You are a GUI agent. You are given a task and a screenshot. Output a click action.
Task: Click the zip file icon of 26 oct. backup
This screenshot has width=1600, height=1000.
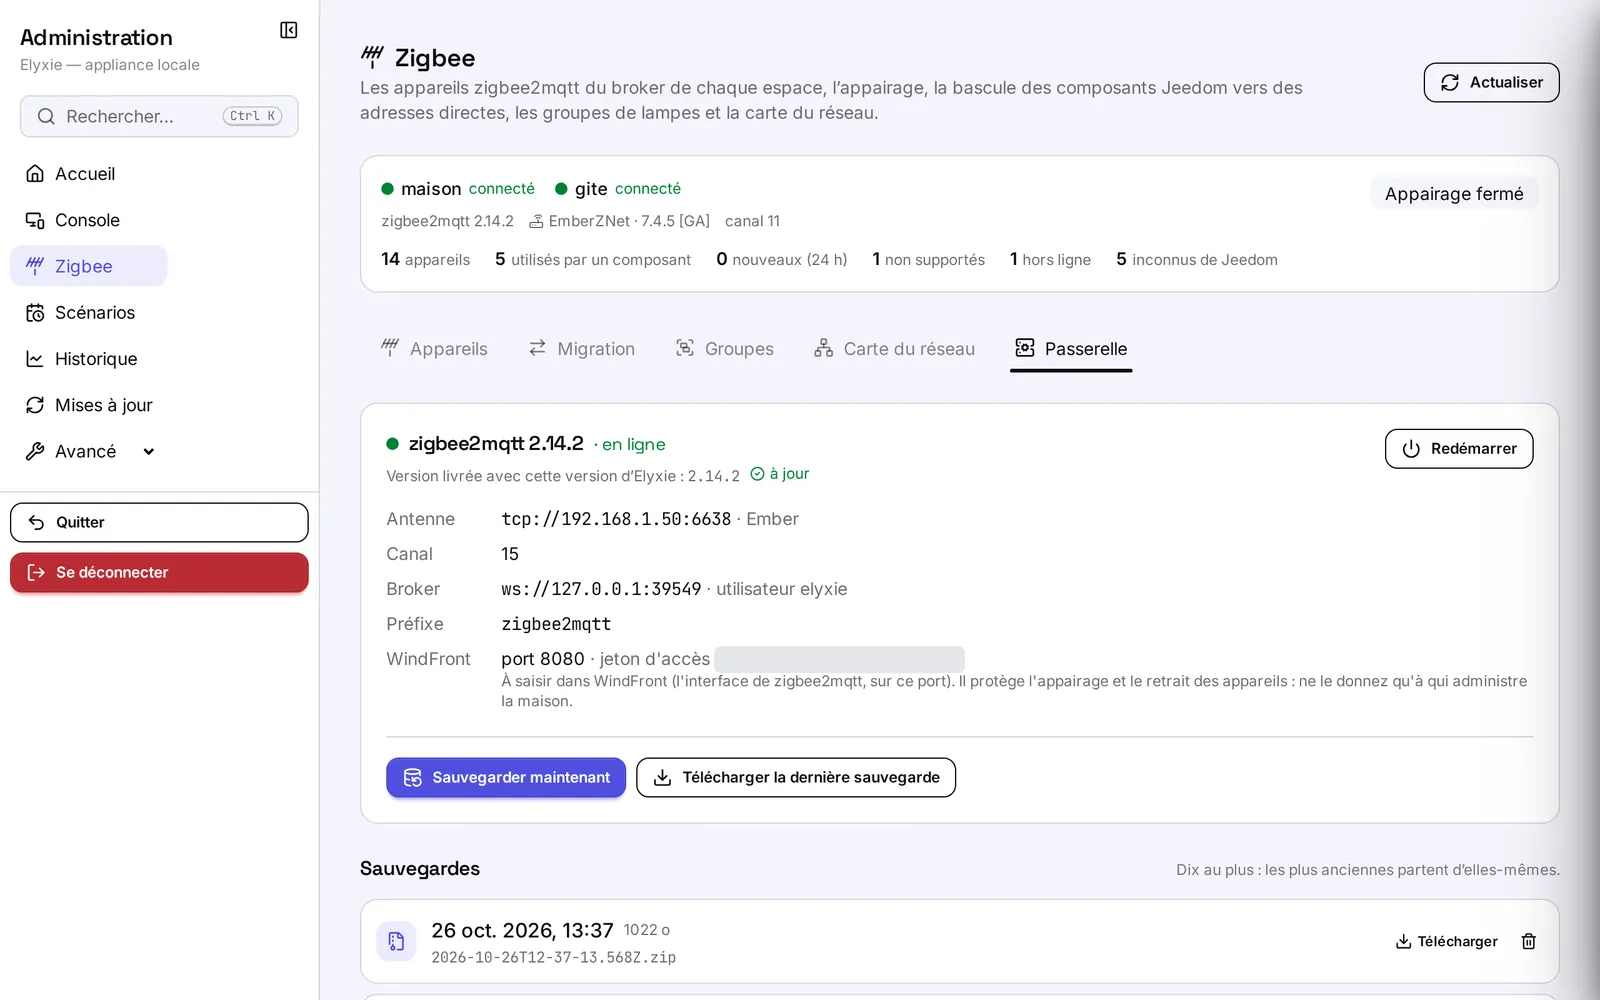click(396, 941)
